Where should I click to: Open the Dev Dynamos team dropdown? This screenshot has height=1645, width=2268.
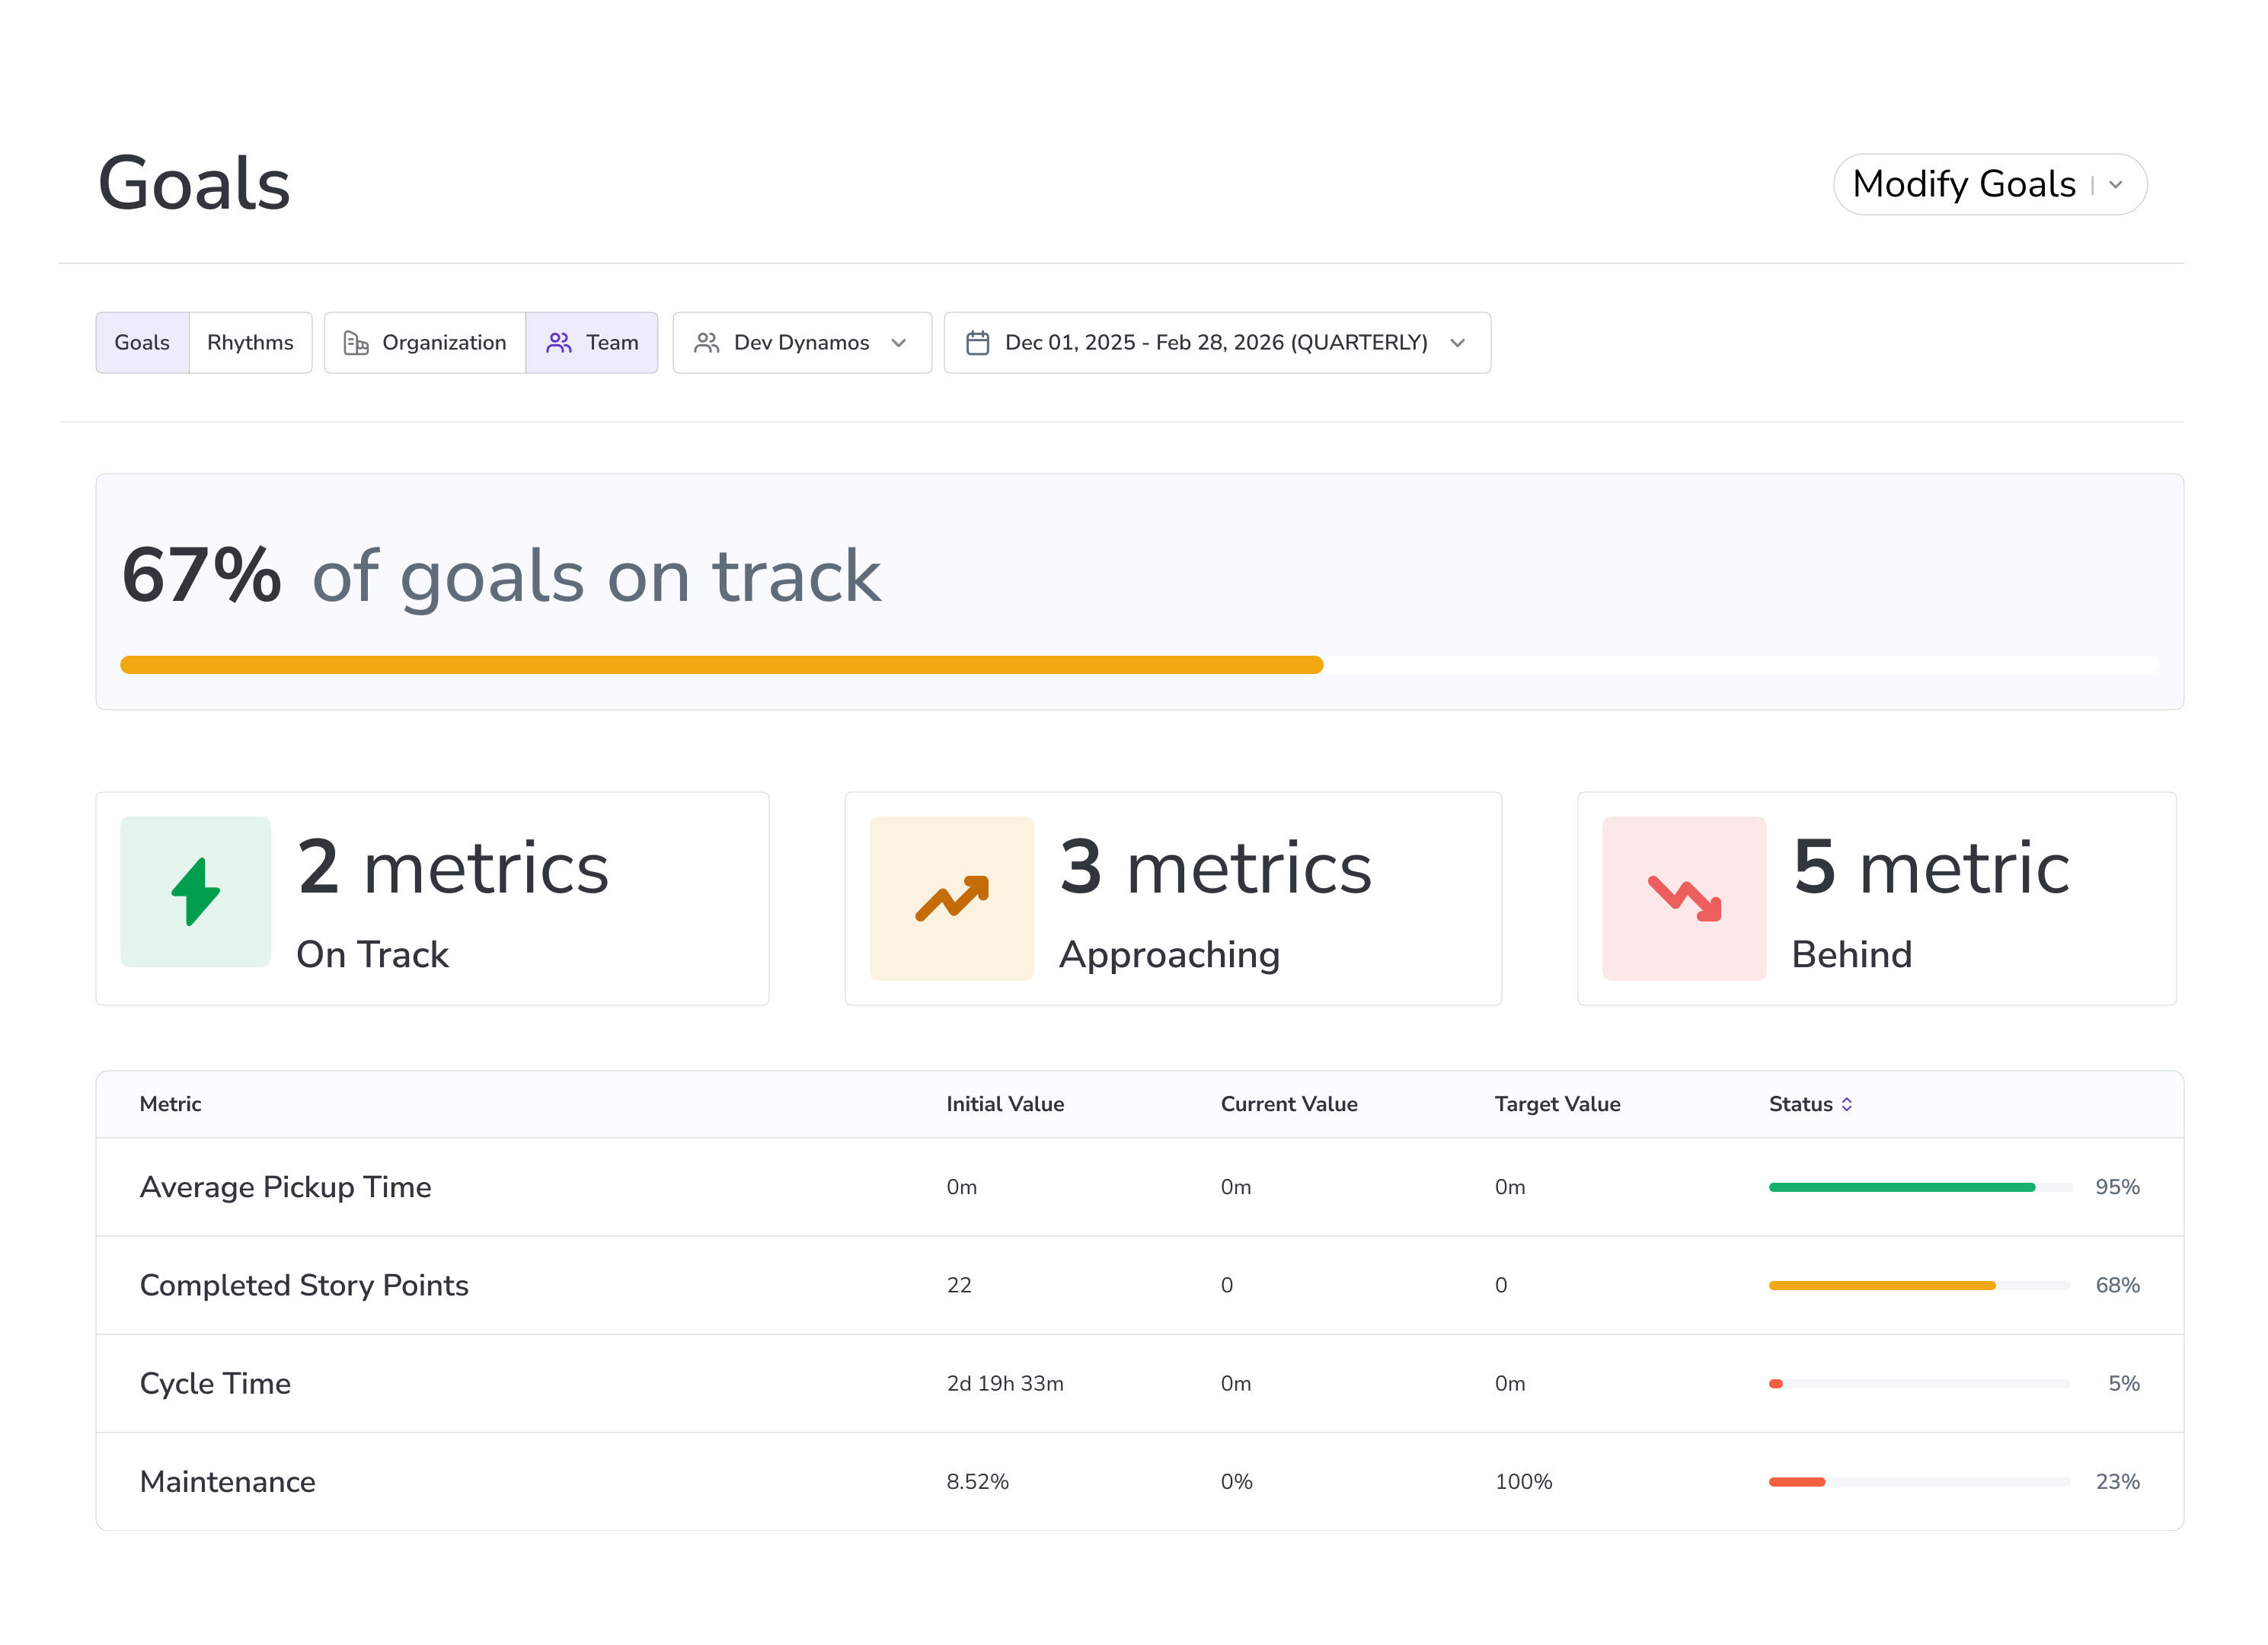(803, 343)
